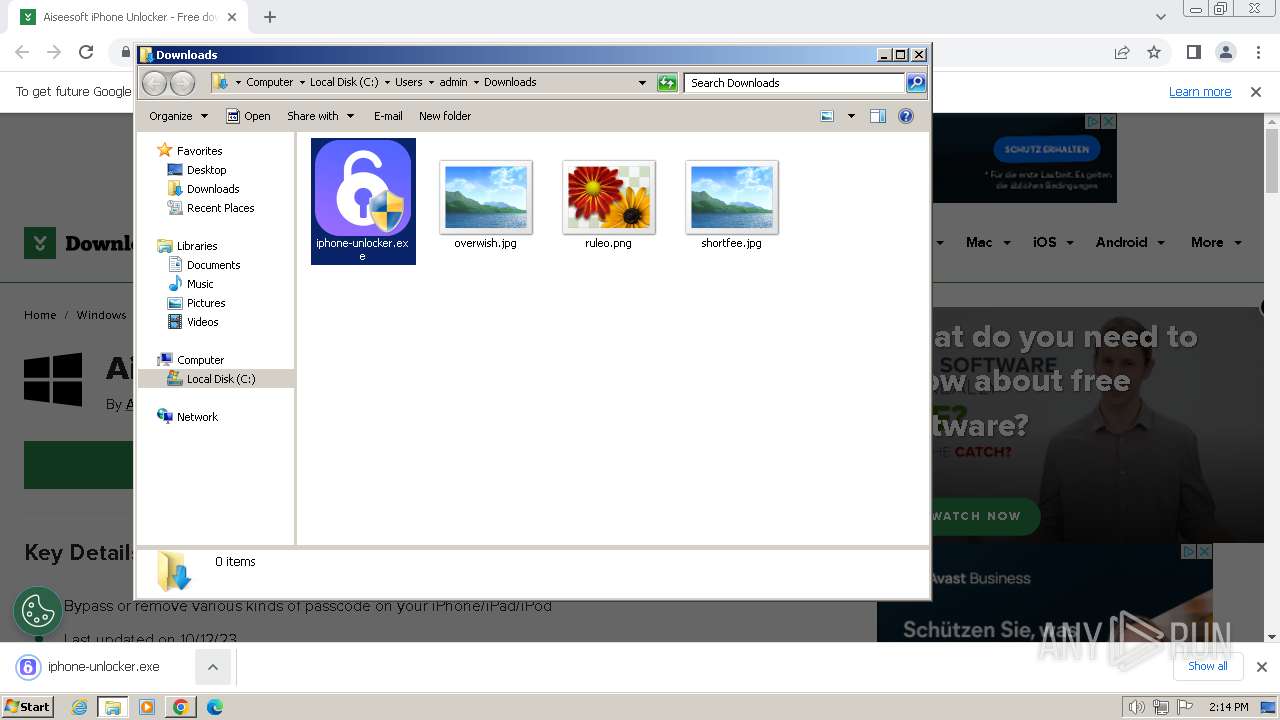This screenshot has height=720, width=1280.
Task: Click Chrome's new tab plus button
Action: pos(270,16)
